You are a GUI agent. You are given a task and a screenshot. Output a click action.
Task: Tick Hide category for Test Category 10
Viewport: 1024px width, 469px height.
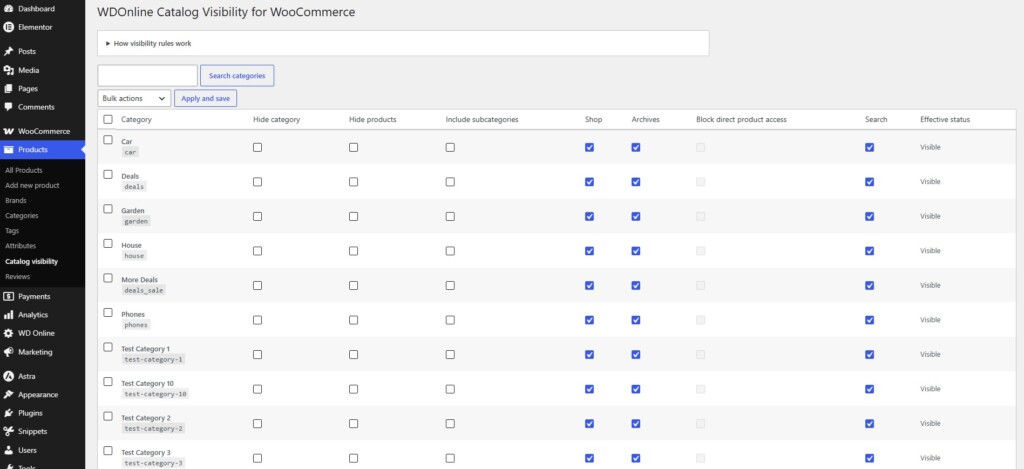point(257,389)
